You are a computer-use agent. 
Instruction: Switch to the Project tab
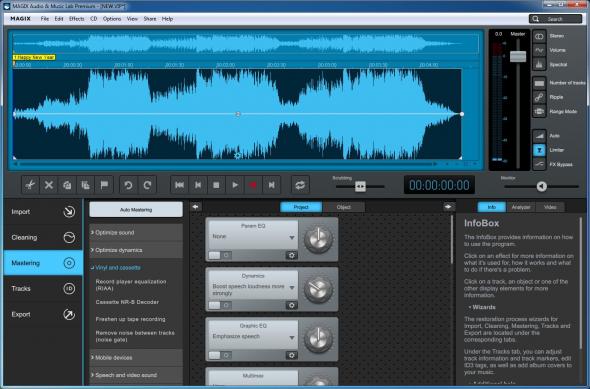point(301,207)
